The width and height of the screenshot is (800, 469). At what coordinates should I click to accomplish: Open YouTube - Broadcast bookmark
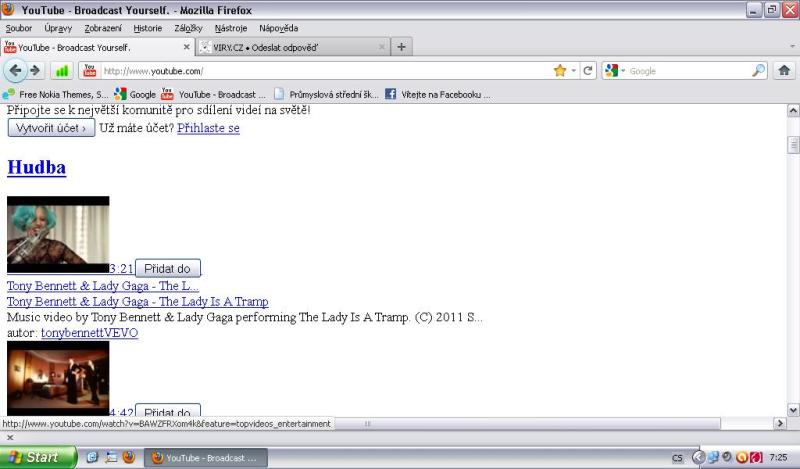[x=214, y=94]
